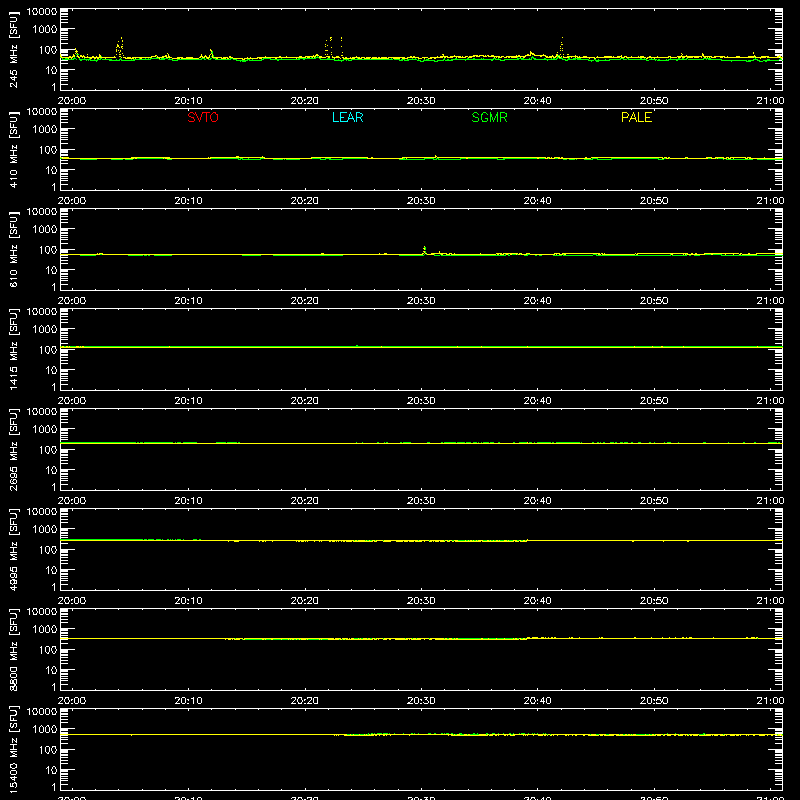Click '20:50' tick under the 410 MHz plot
This screenshot has height=800, width=800.
point(654,201)
